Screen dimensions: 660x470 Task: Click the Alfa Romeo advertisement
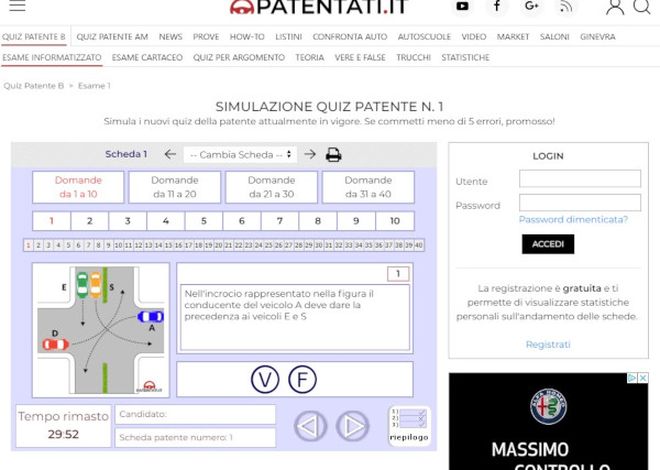point(548,421)
